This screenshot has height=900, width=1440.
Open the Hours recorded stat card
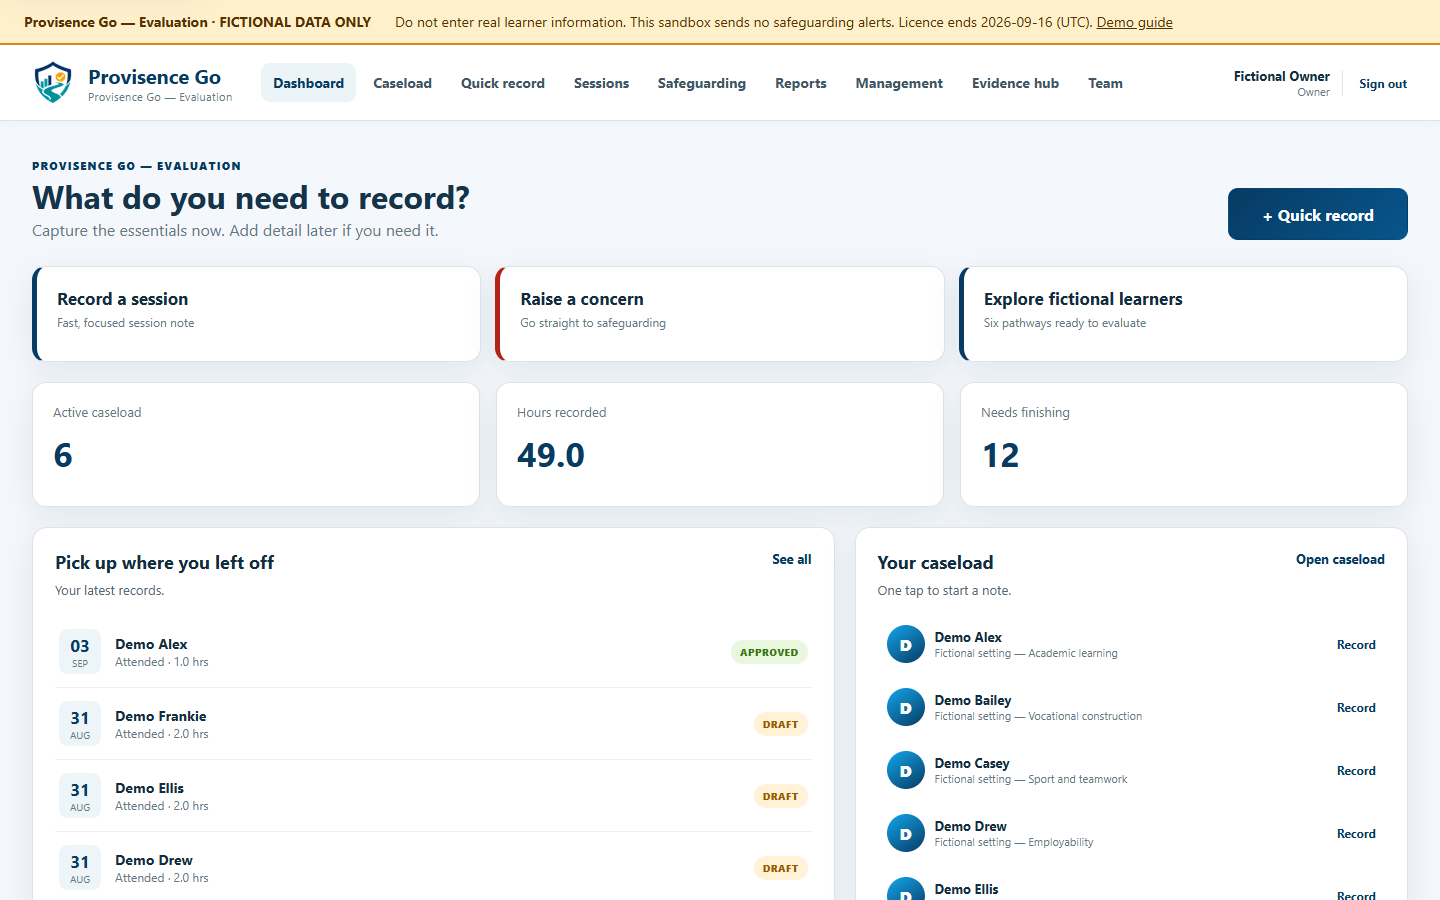720,444
